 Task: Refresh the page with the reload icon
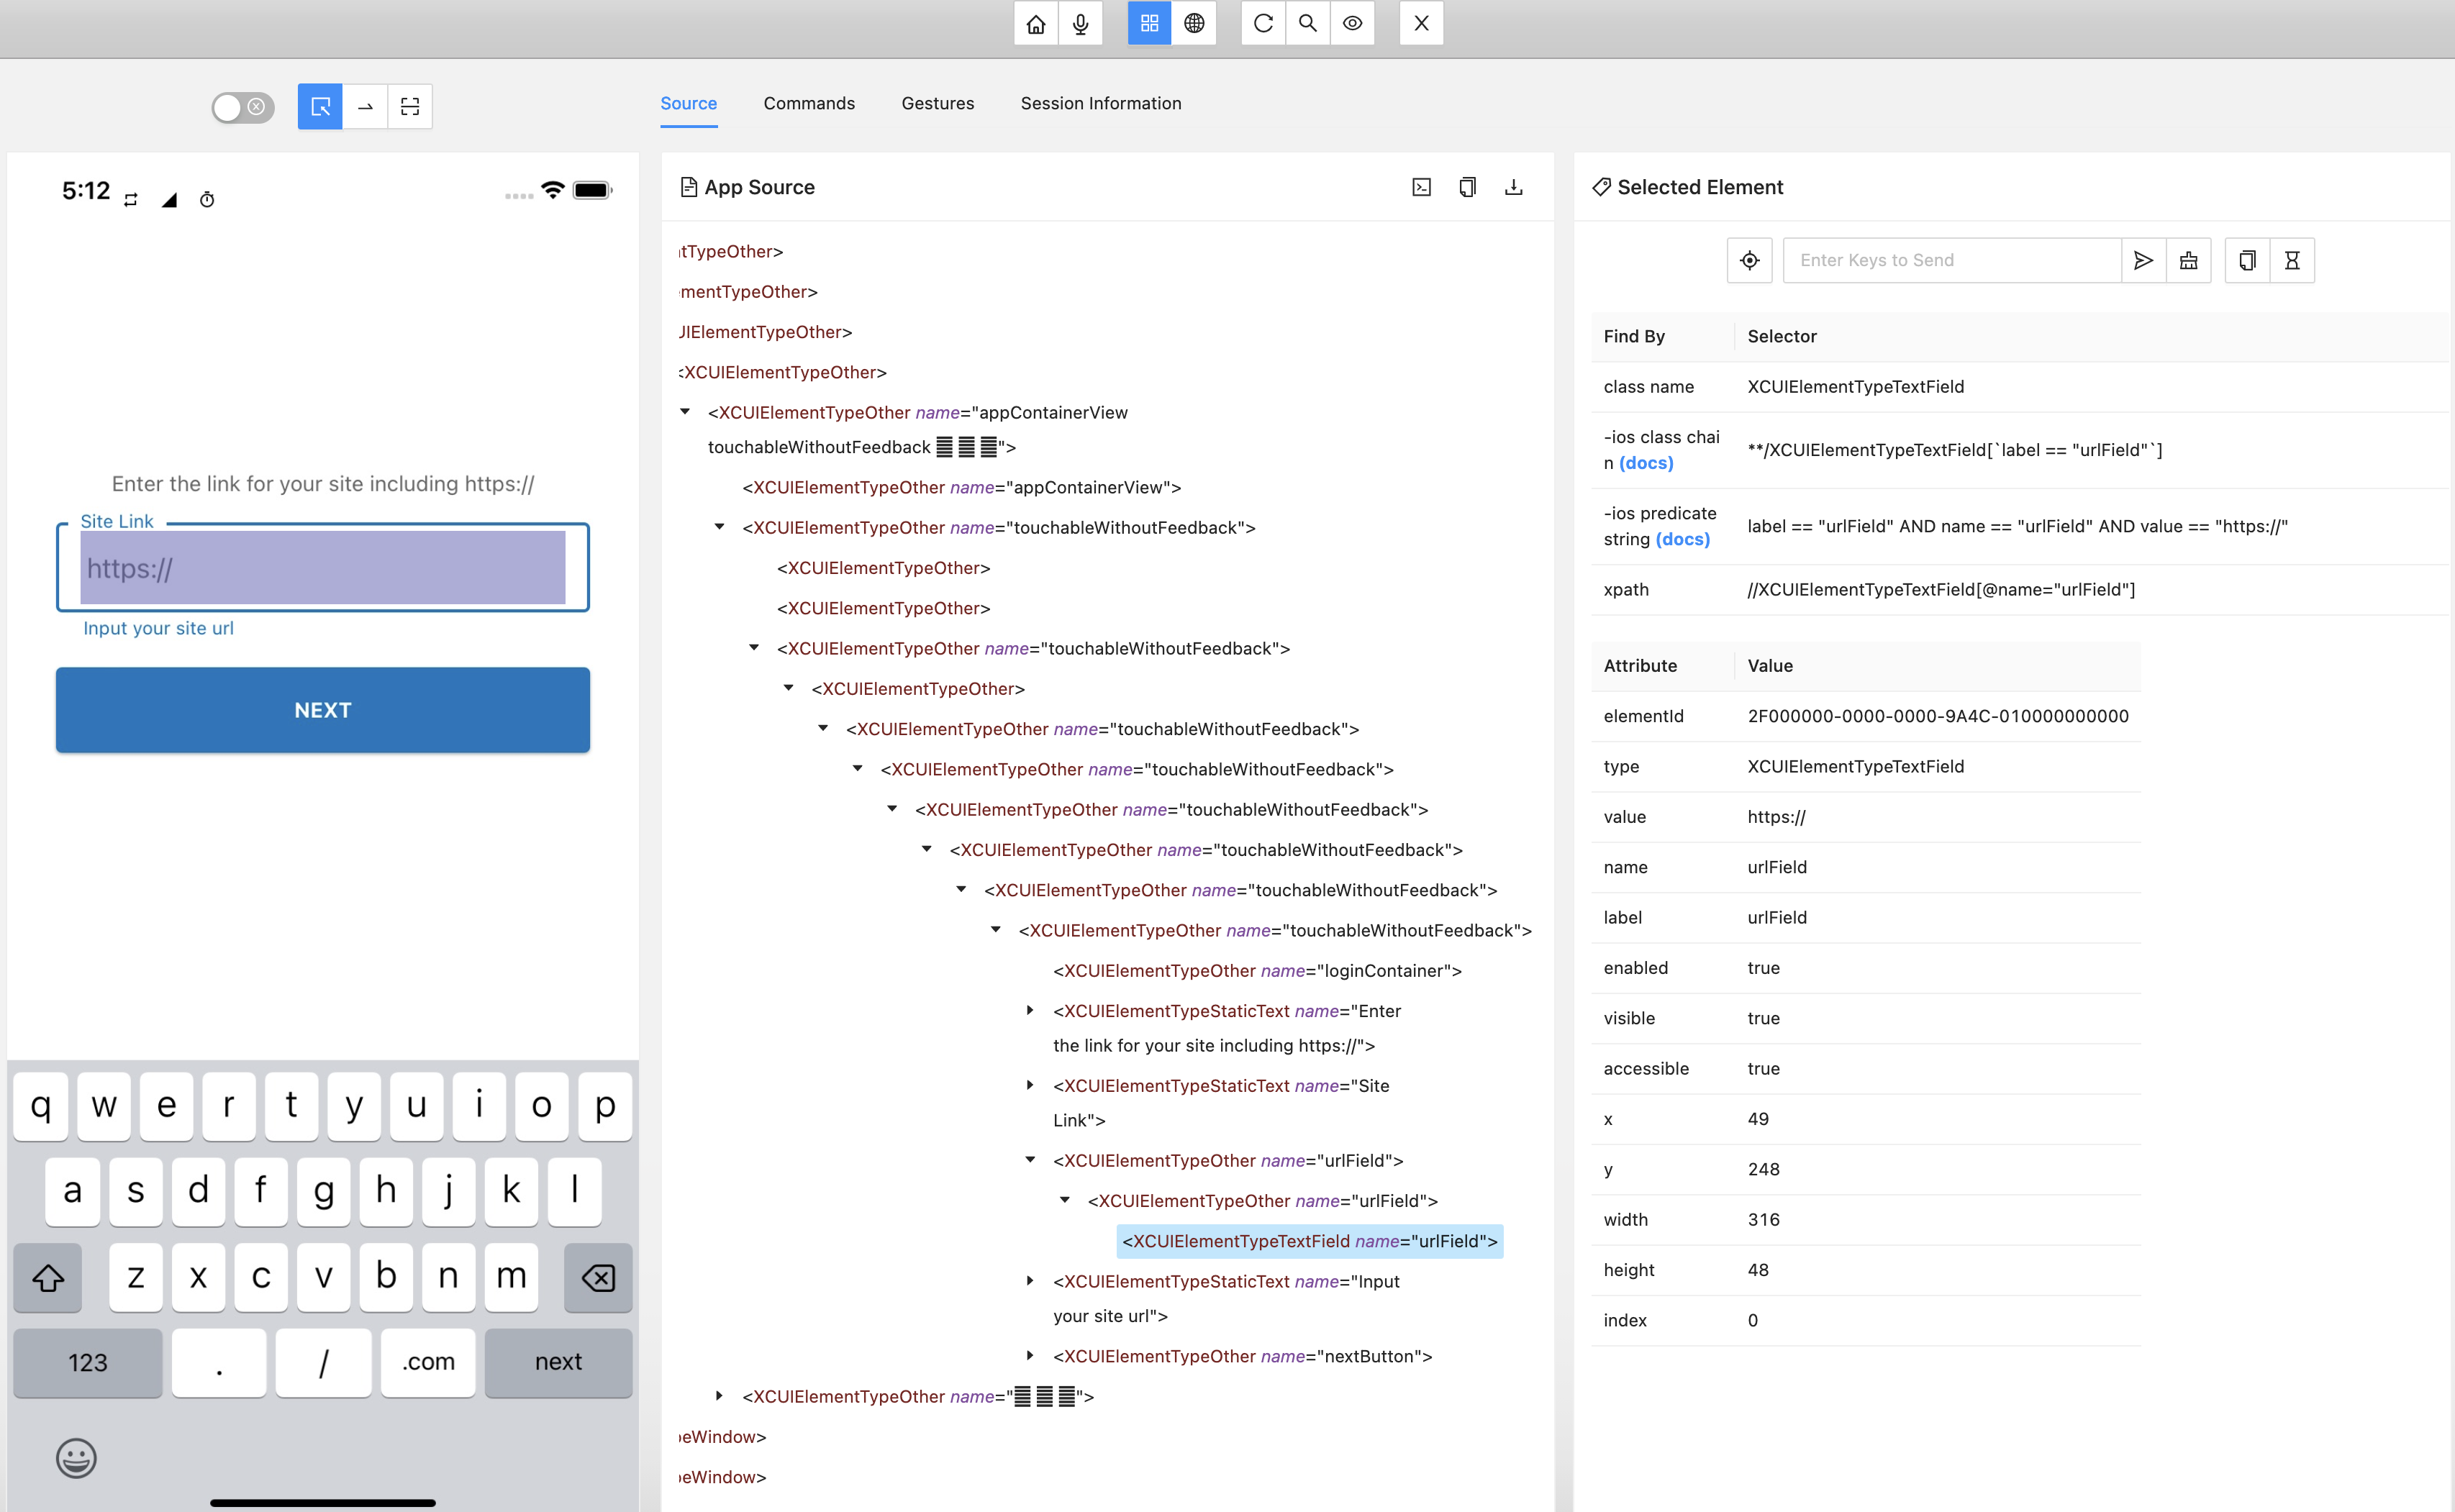1262,23
